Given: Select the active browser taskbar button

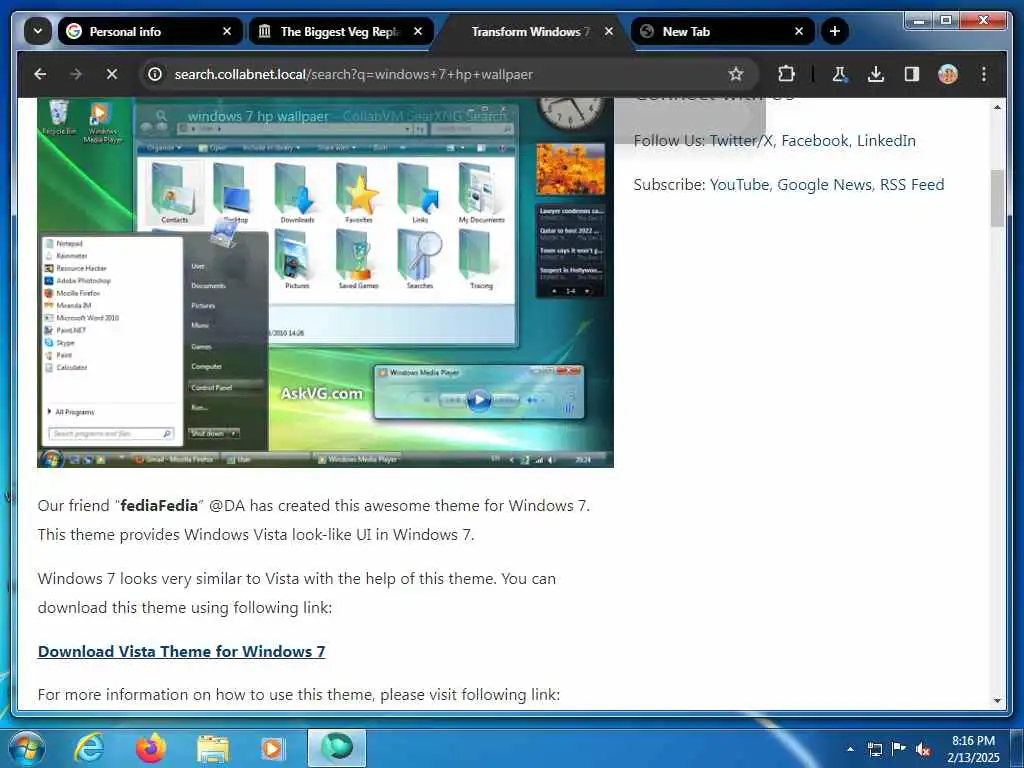Looking at the screenshot, I should 337,748.
